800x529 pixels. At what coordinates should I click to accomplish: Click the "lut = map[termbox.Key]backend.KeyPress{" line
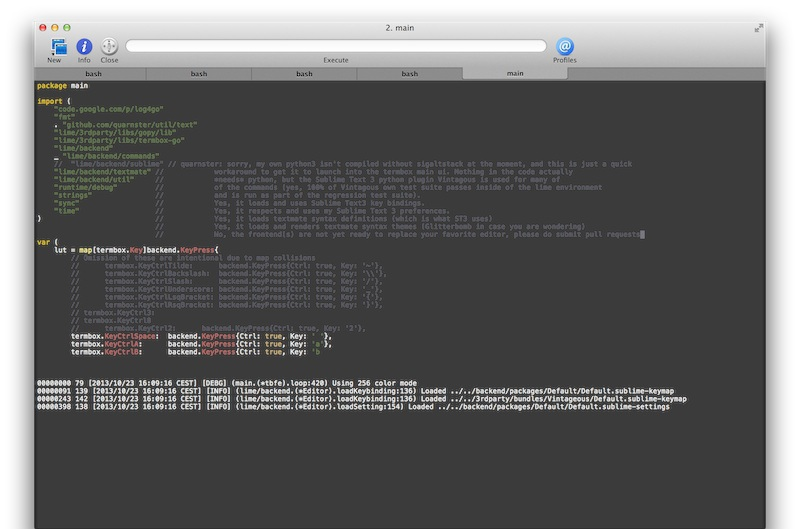tap(136, 250)
